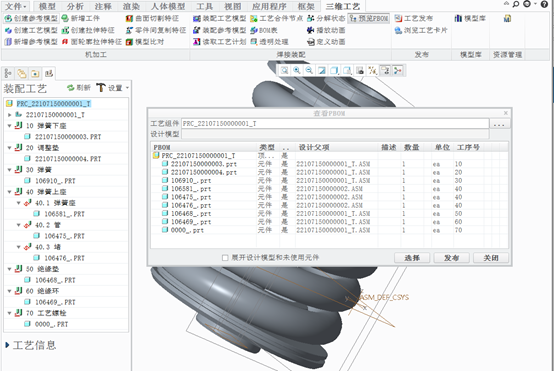
Task: Toggle the annotation display icon in graphics toolbar
Action: [x=385, y=70]
